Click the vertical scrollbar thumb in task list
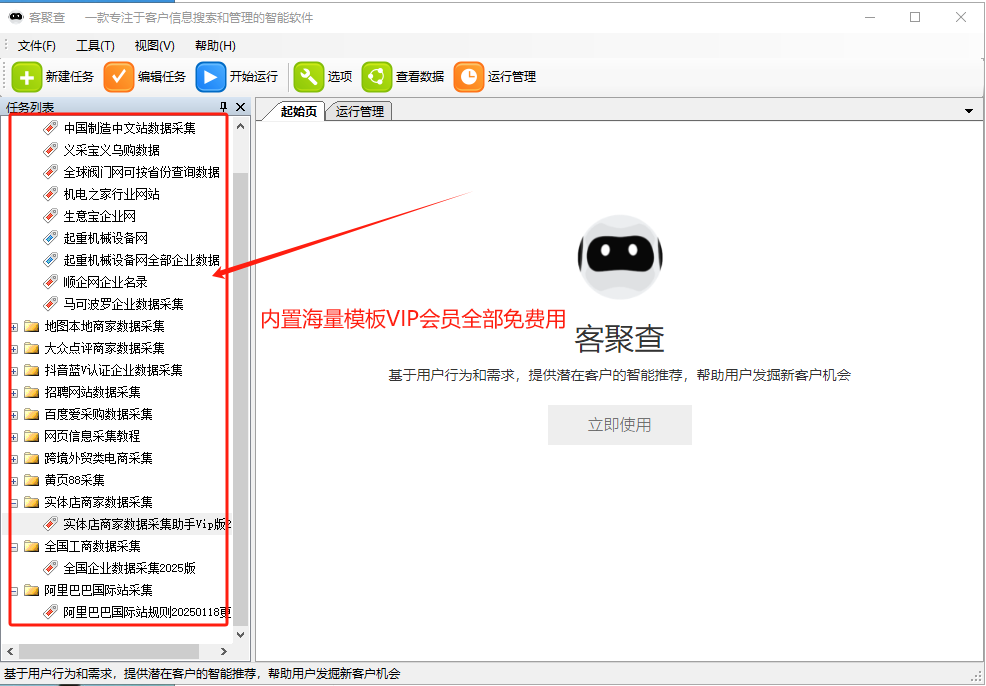 (241, 399)
